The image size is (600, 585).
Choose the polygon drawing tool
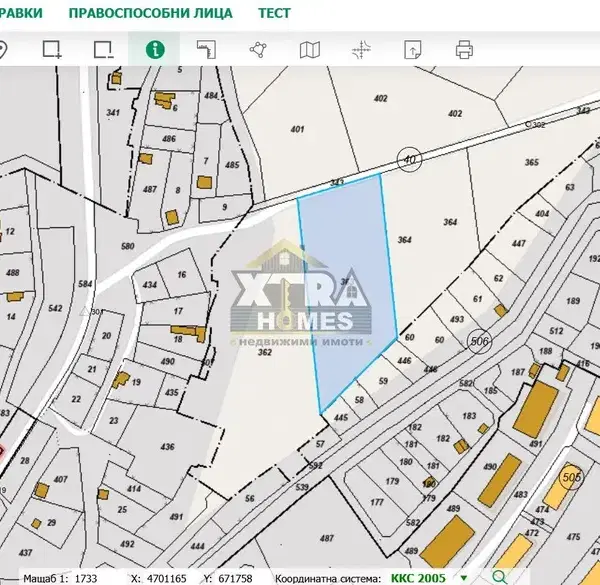tap(258, 50)
